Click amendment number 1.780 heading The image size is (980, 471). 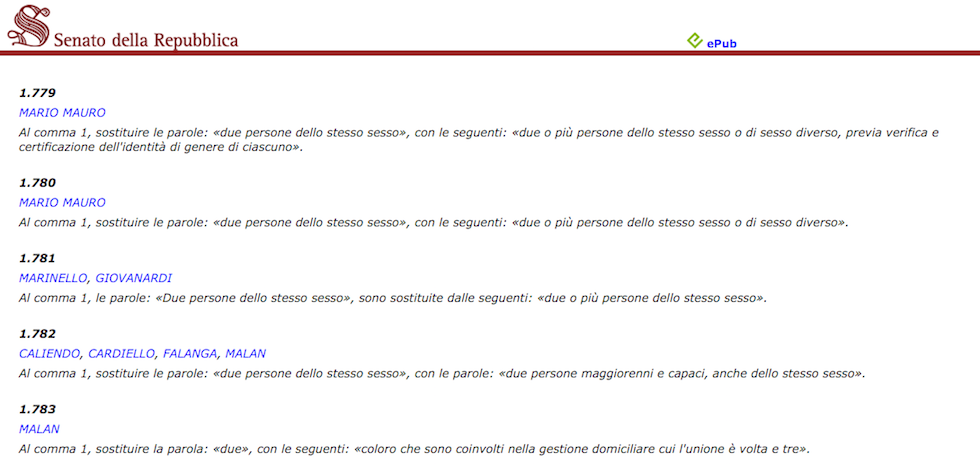(x=38, y=184)
